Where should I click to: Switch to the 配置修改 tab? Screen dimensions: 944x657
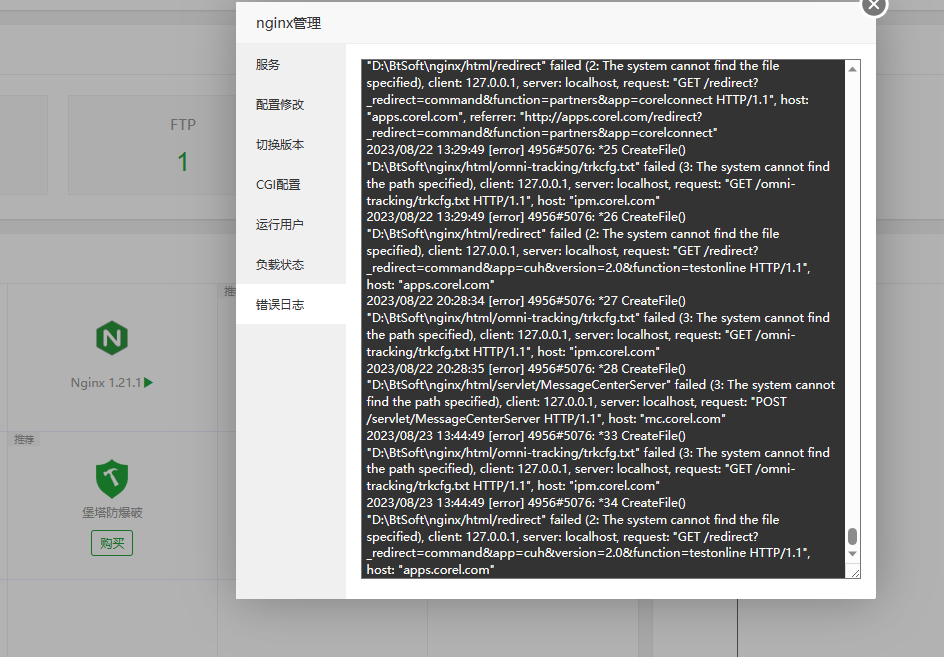(291, 104)
